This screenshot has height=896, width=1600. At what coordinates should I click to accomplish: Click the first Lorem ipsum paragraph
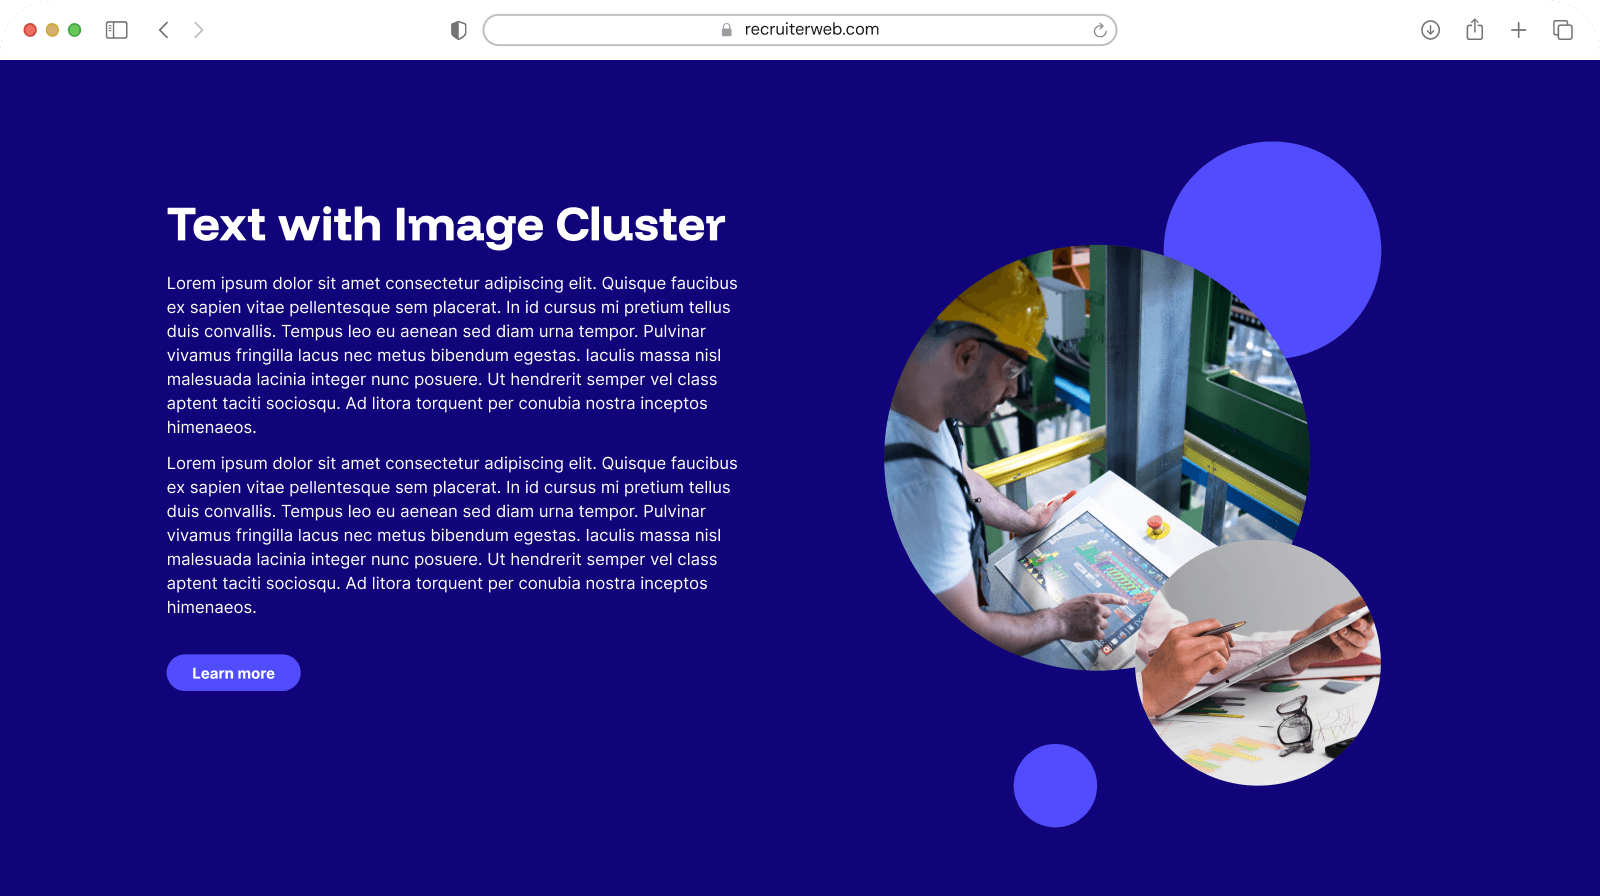point(452,355)
